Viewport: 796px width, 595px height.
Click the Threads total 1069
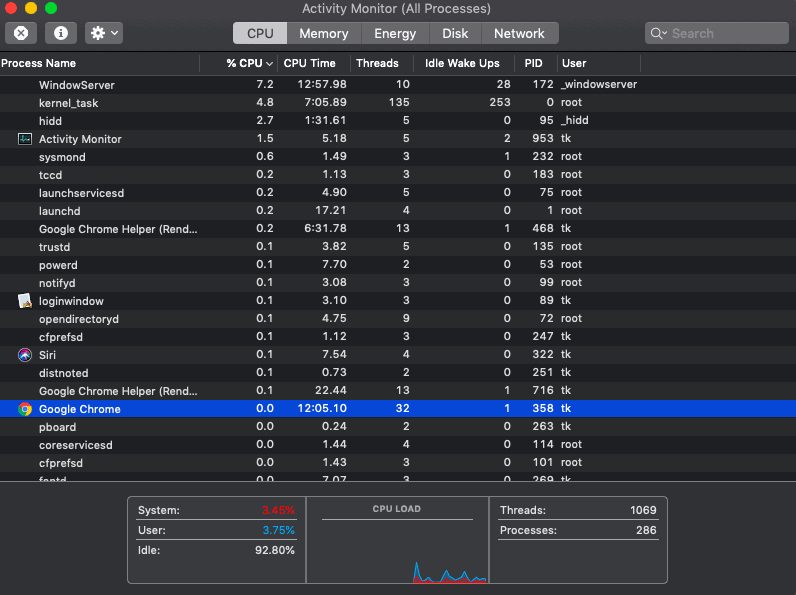pyautogui.click(x=643, y=510)
